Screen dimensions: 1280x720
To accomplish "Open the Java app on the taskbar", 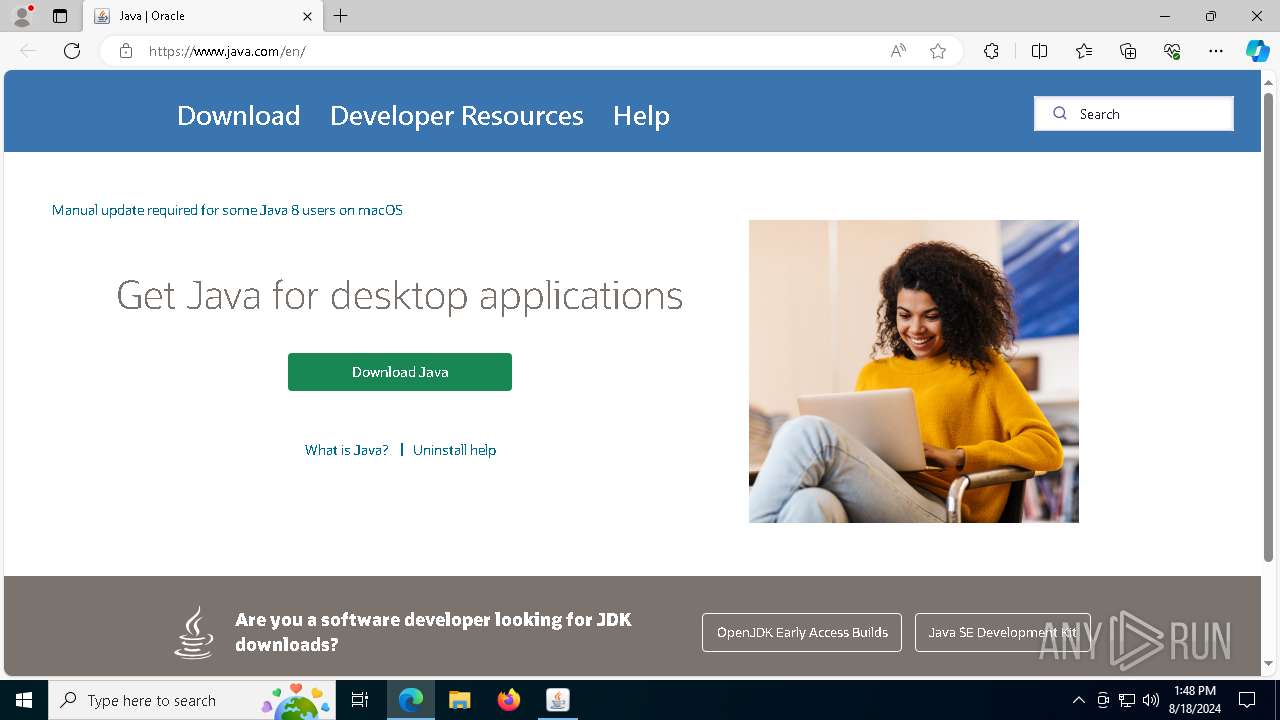I will (x=558, y=700).
